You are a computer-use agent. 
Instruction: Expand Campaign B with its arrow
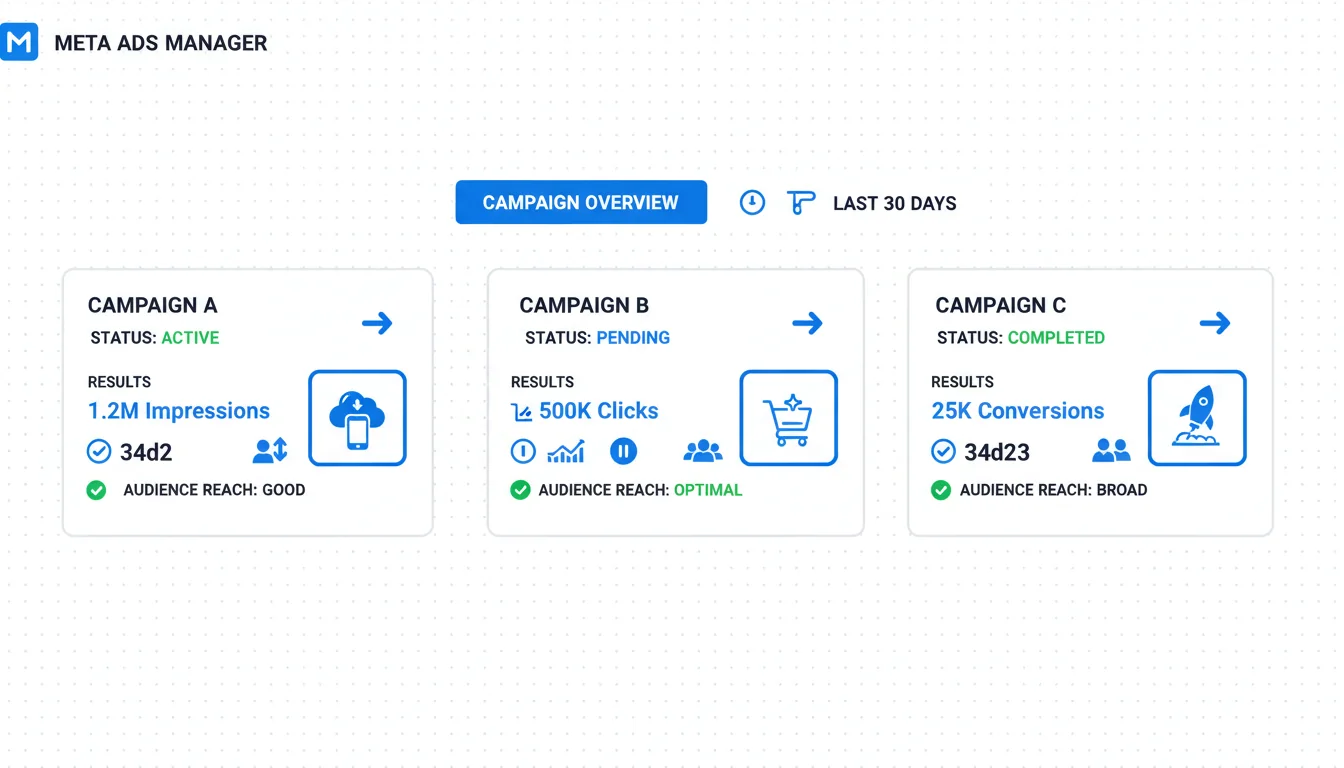tap(807, 323)
